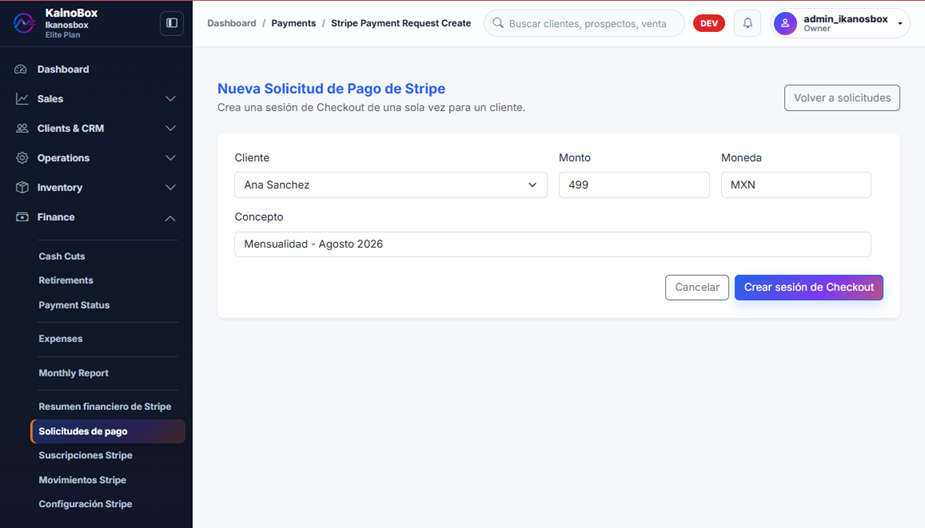Click the Sales chart icon
This screenshot has height=528, width=925.
point(22,99)
